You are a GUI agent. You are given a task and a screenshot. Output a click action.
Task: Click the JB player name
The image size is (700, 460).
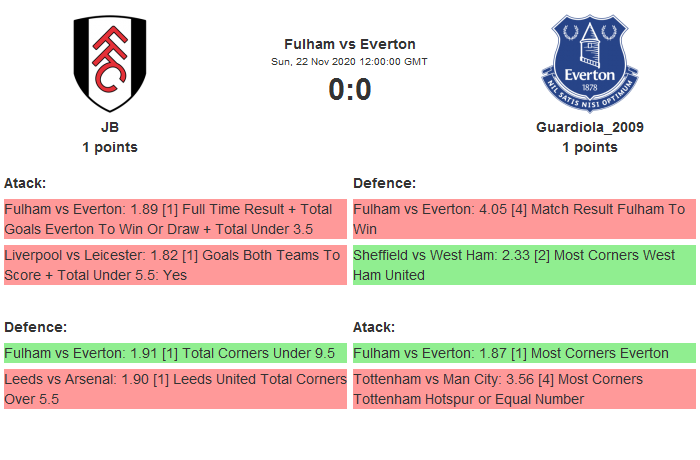click(110, 127)
